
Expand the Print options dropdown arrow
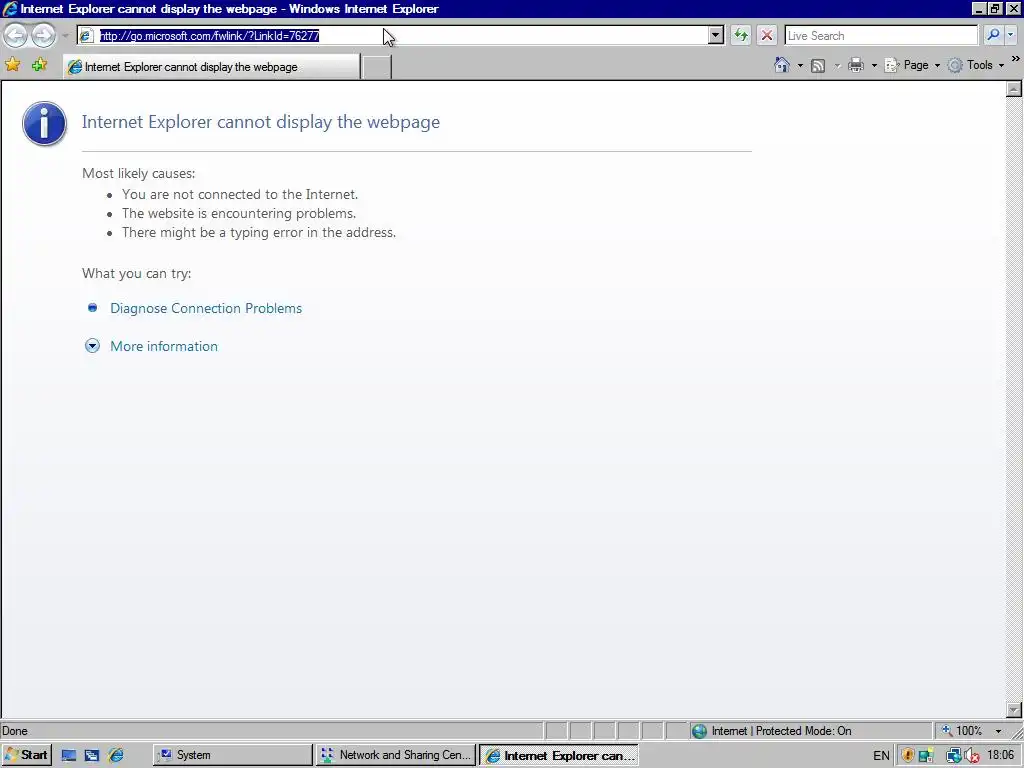874,65
